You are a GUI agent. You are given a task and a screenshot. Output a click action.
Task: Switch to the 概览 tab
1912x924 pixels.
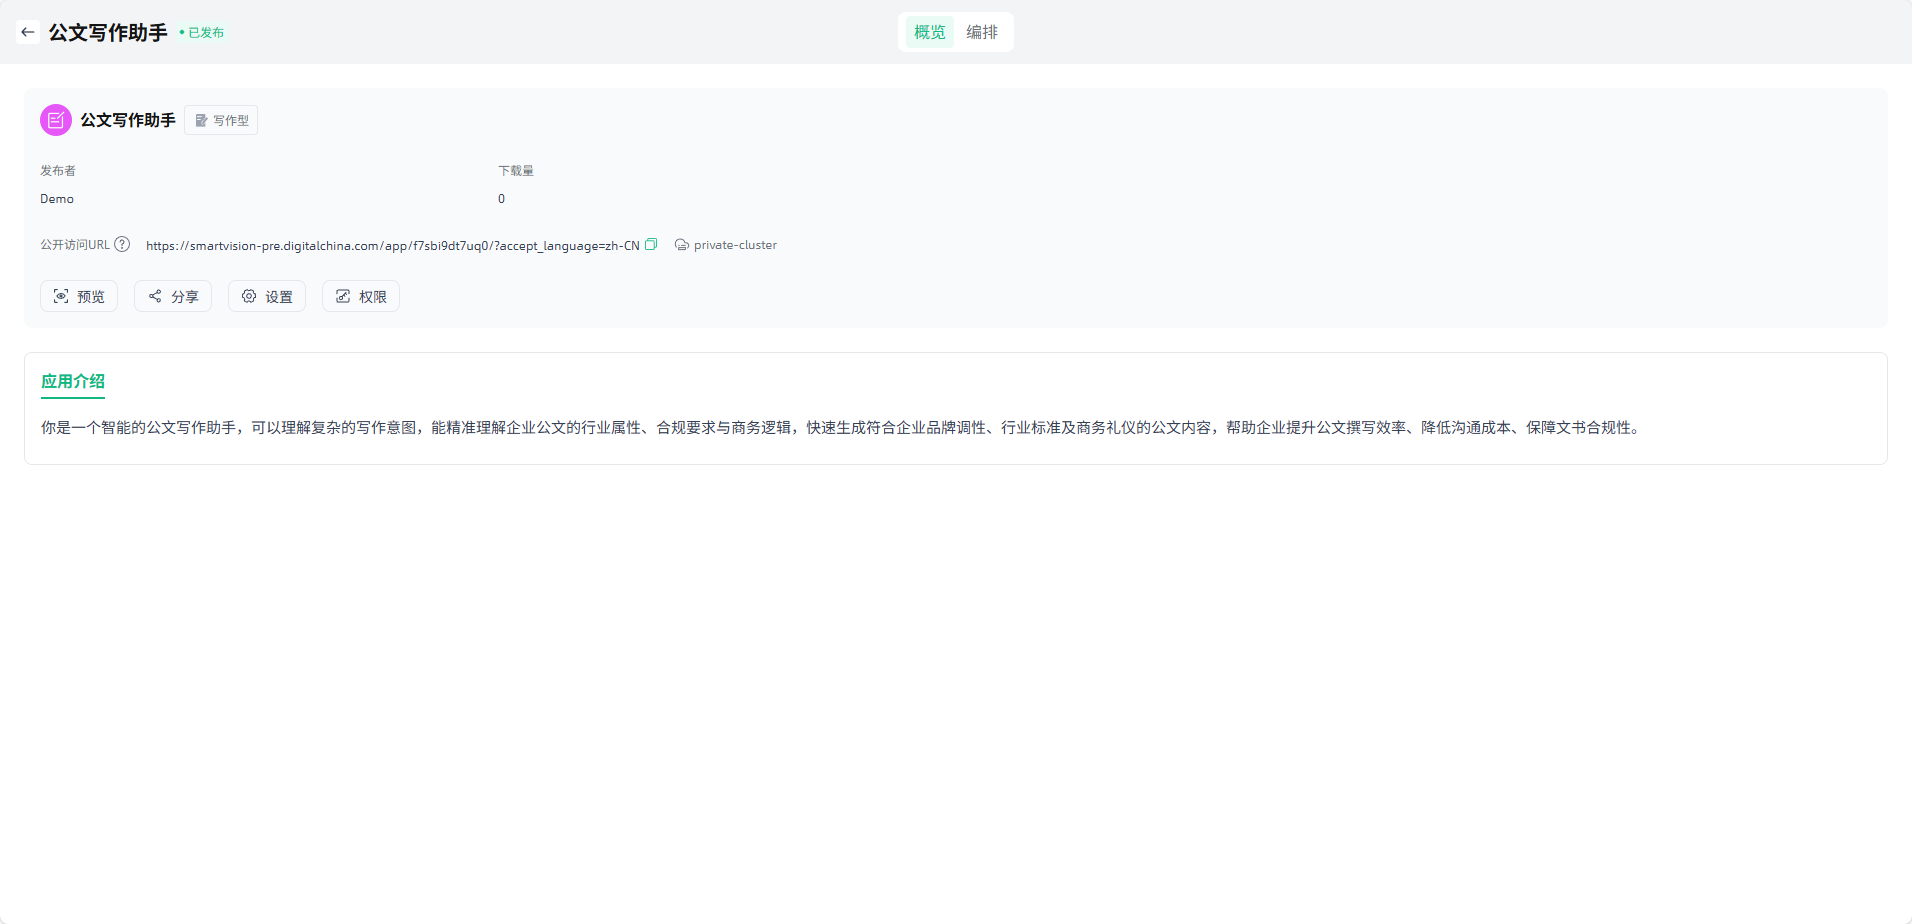(929, 32)
